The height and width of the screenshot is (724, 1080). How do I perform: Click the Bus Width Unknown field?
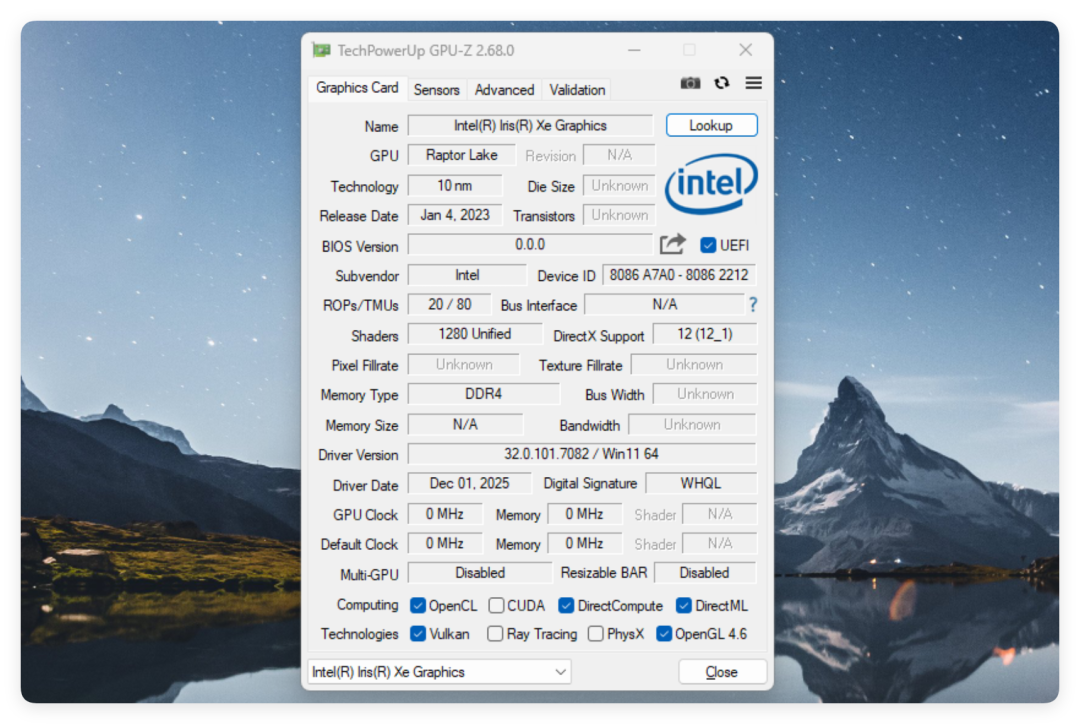(x=705, y=394)
